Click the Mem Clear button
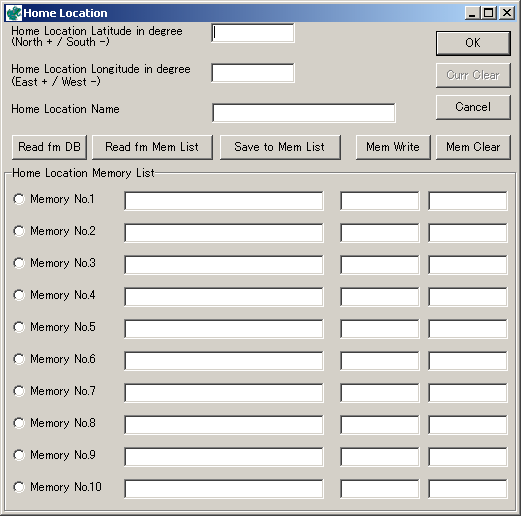521x516 pixels. coord(473,147)
